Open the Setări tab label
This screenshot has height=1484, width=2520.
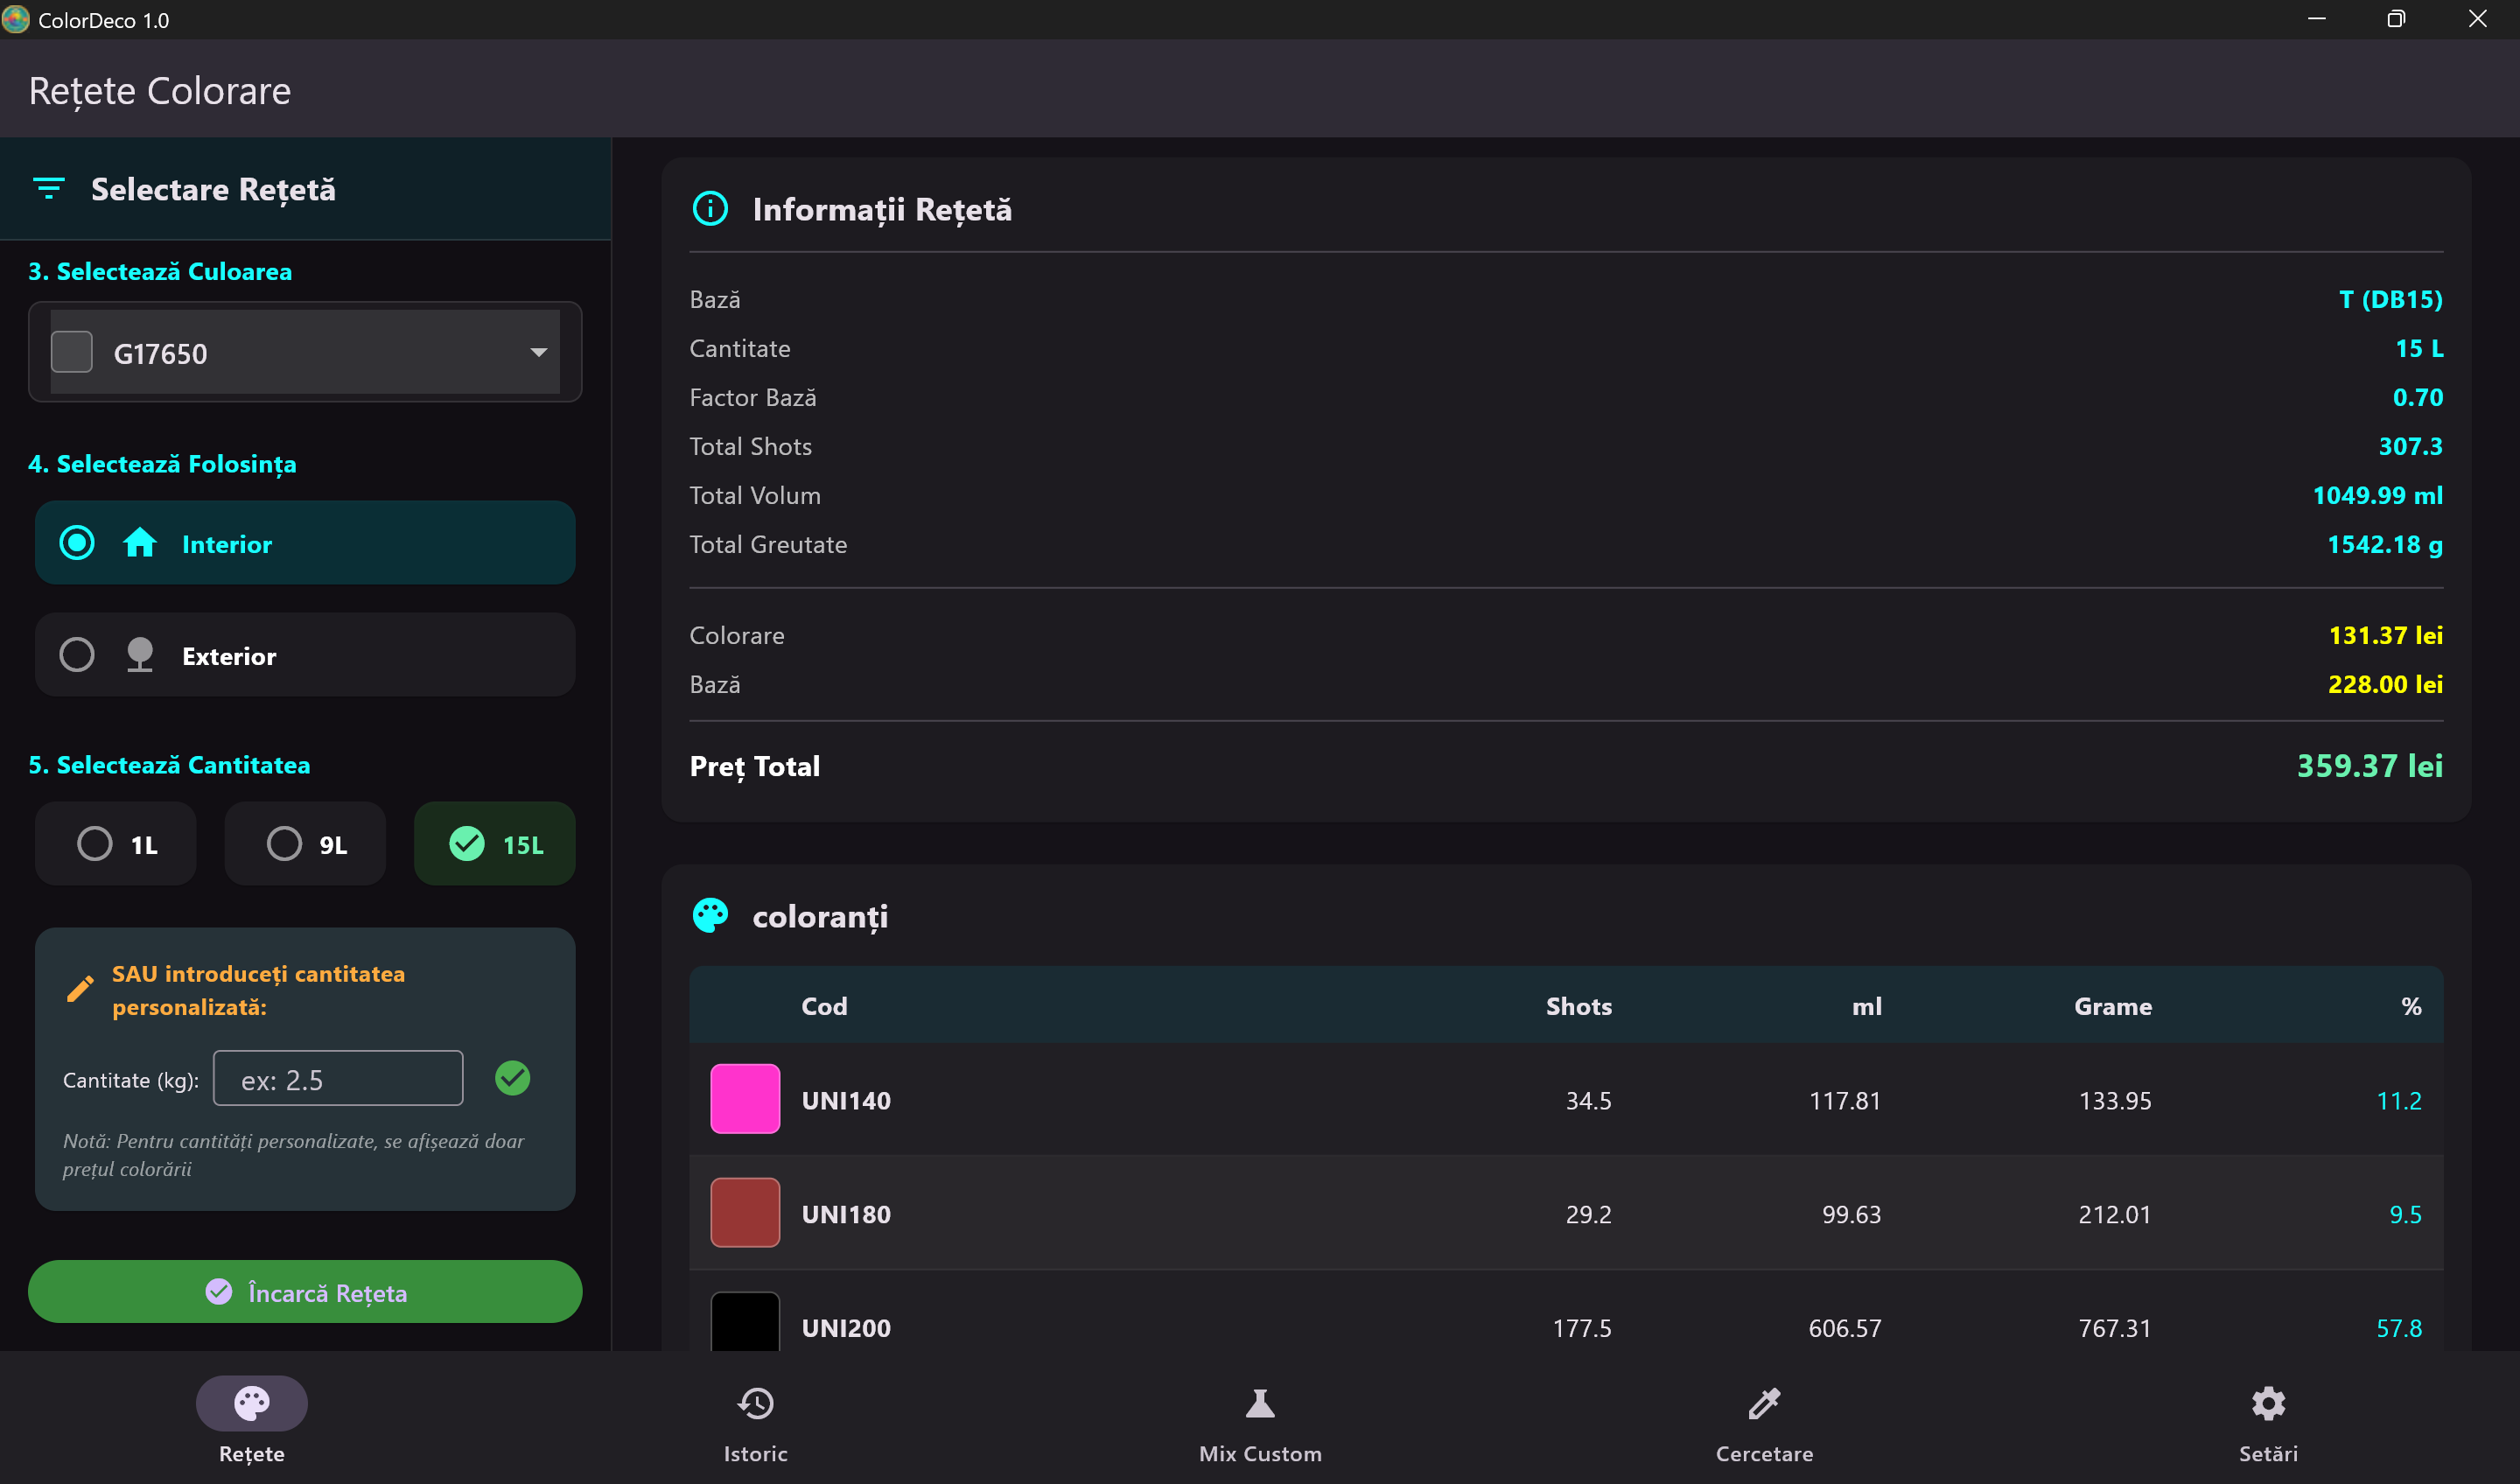click(2268, 1453)
